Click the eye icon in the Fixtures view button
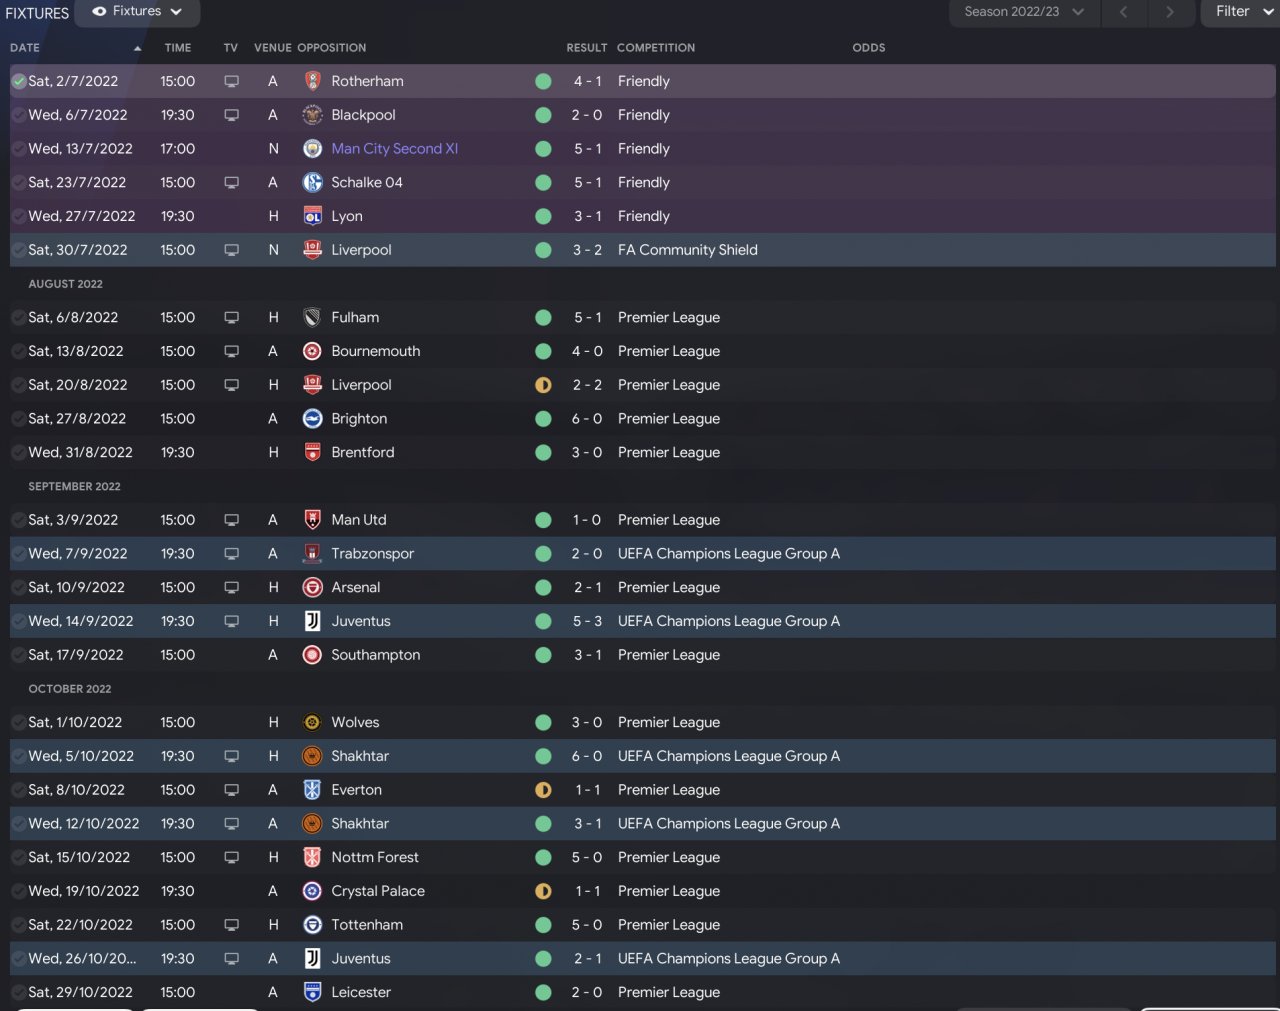Viewport: 1280px width, 1011px height. pos(99,12)
